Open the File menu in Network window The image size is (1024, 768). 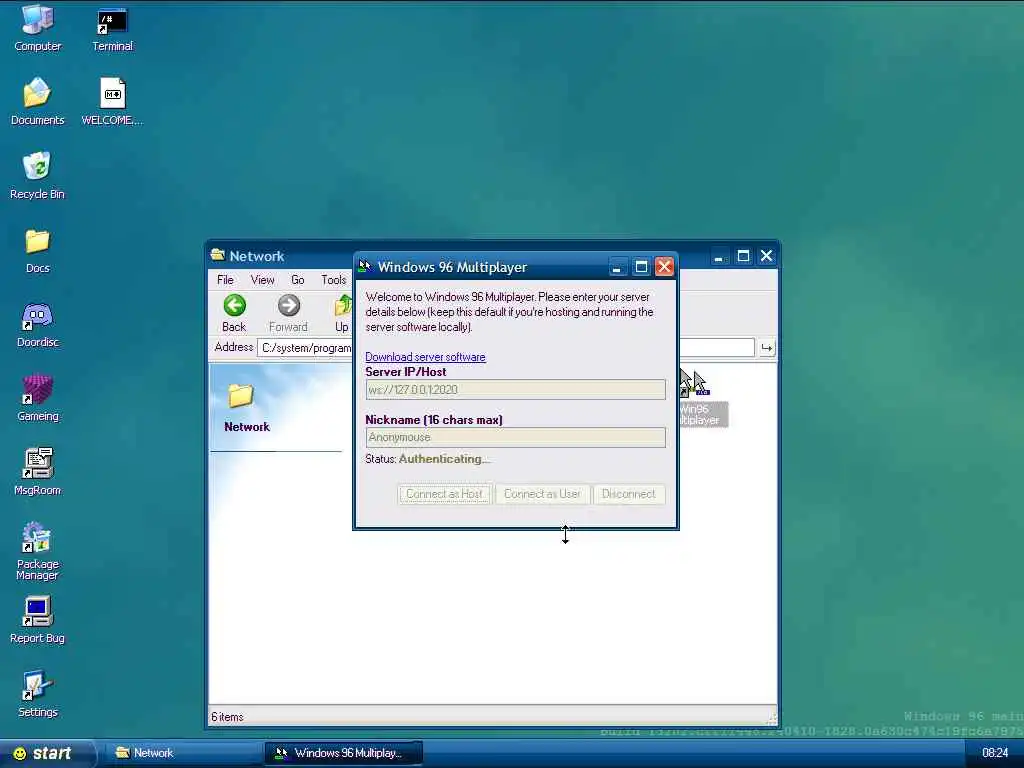(225, 280)
